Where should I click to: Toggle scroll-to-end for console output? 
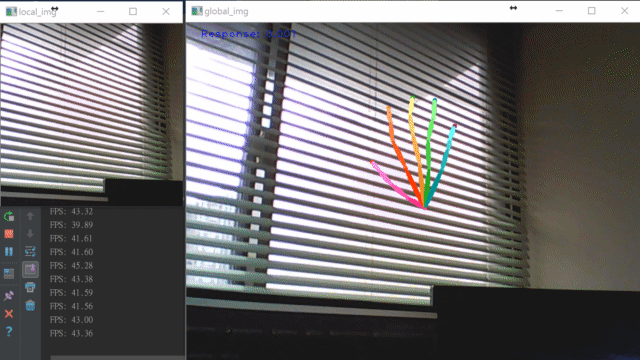30,269
